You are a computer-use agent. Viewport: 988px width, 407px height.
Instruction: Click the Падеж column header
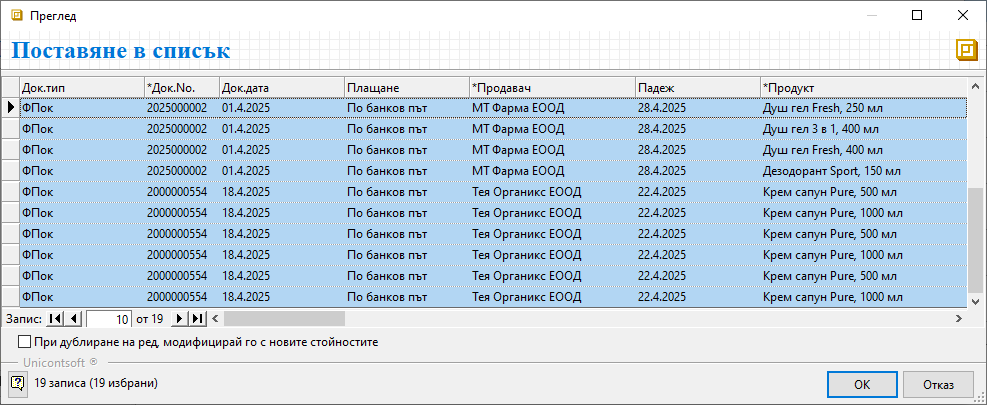[695, 87]
